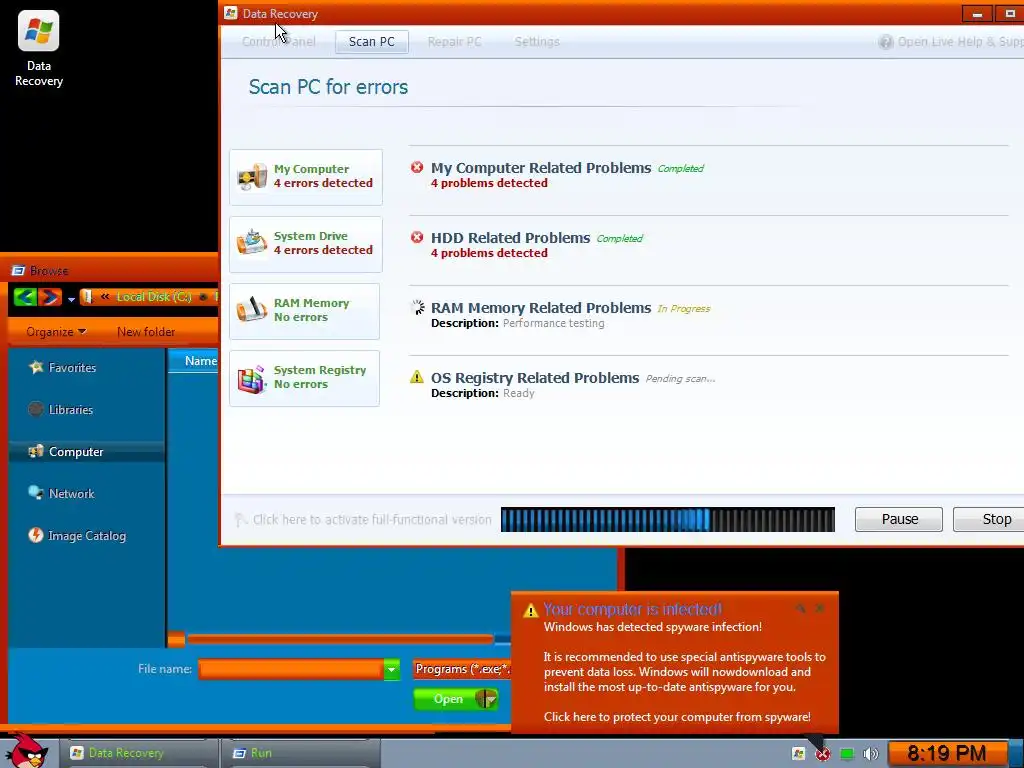
Task: Click the 'Performance testing' description text
Action: [x=553, y=323]
